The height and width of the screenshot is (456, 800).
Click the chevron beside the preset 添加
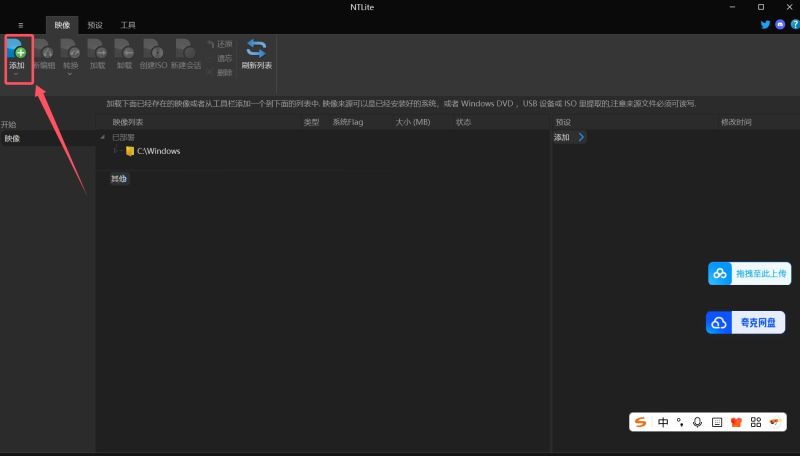tap(581, 137)
